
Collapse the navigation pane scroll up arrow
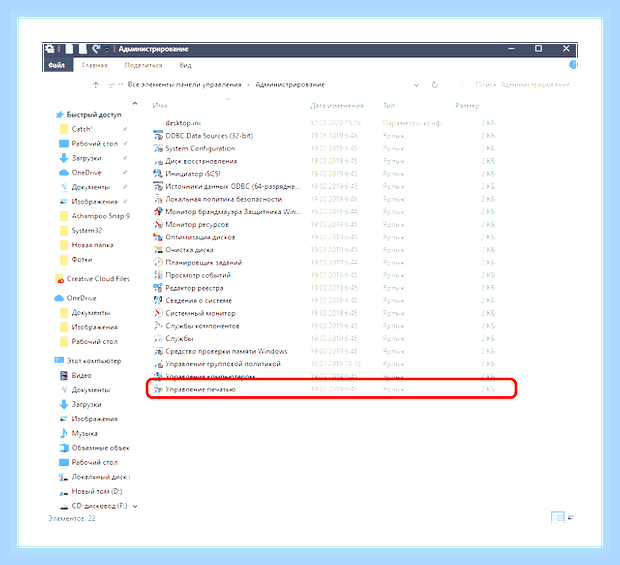[x=135, y=104]
